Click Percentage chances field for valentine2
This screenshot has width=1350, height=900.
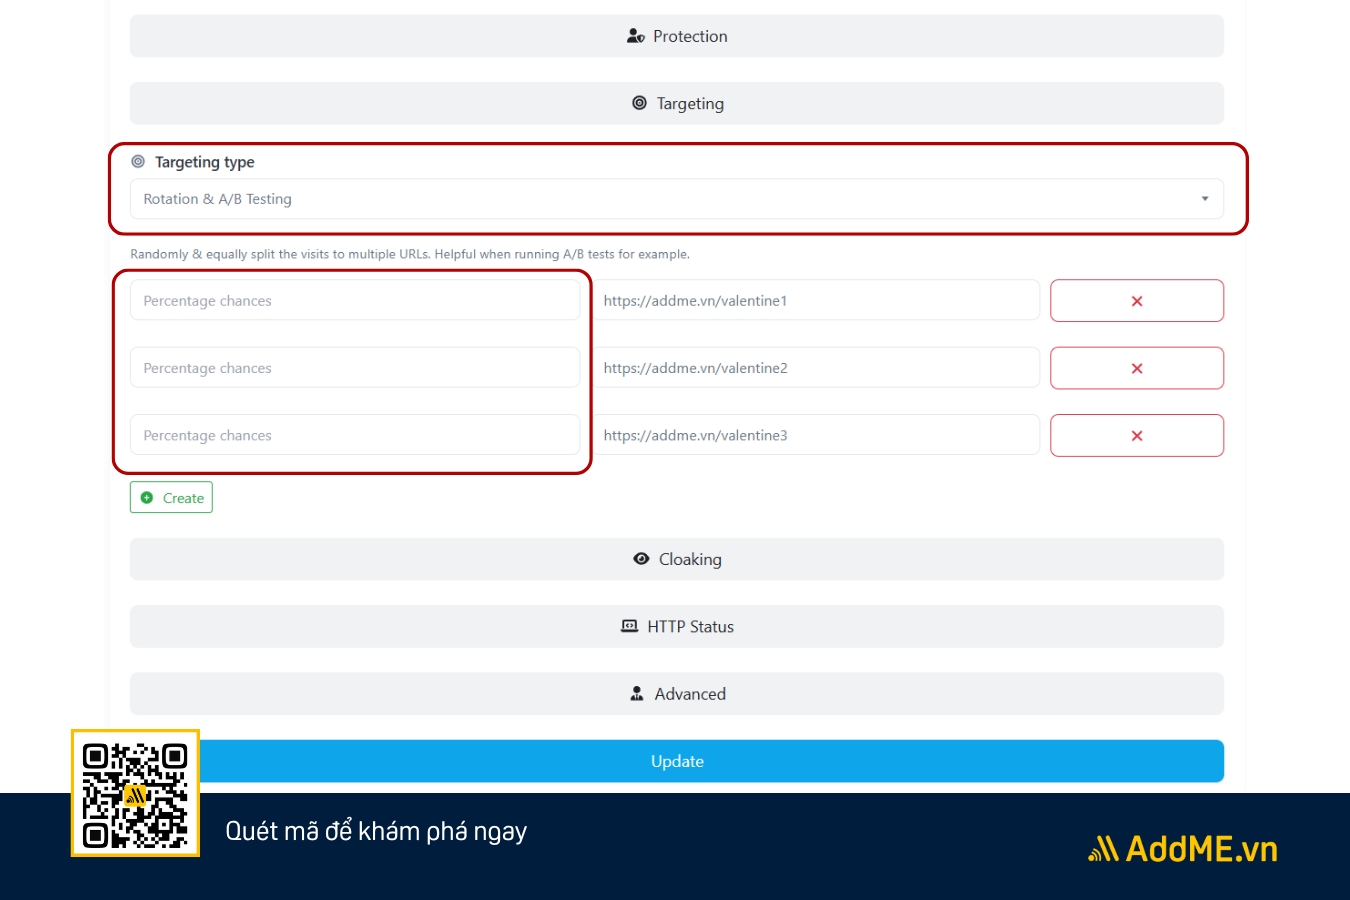coord(355,368)
